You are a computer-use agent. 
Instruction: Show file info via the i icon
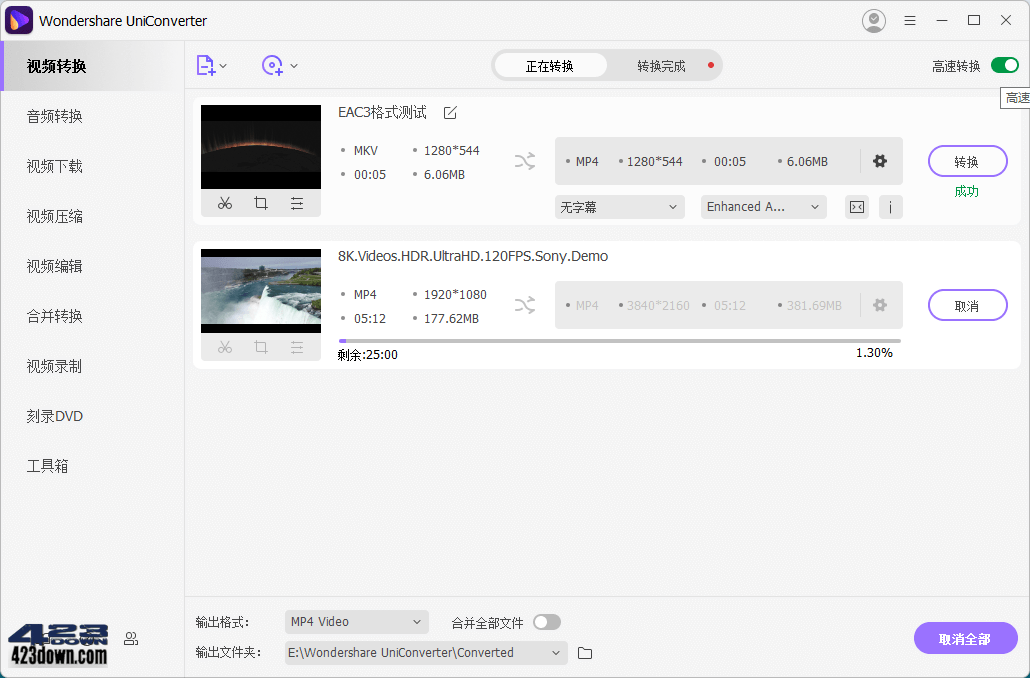pos(891,207)
